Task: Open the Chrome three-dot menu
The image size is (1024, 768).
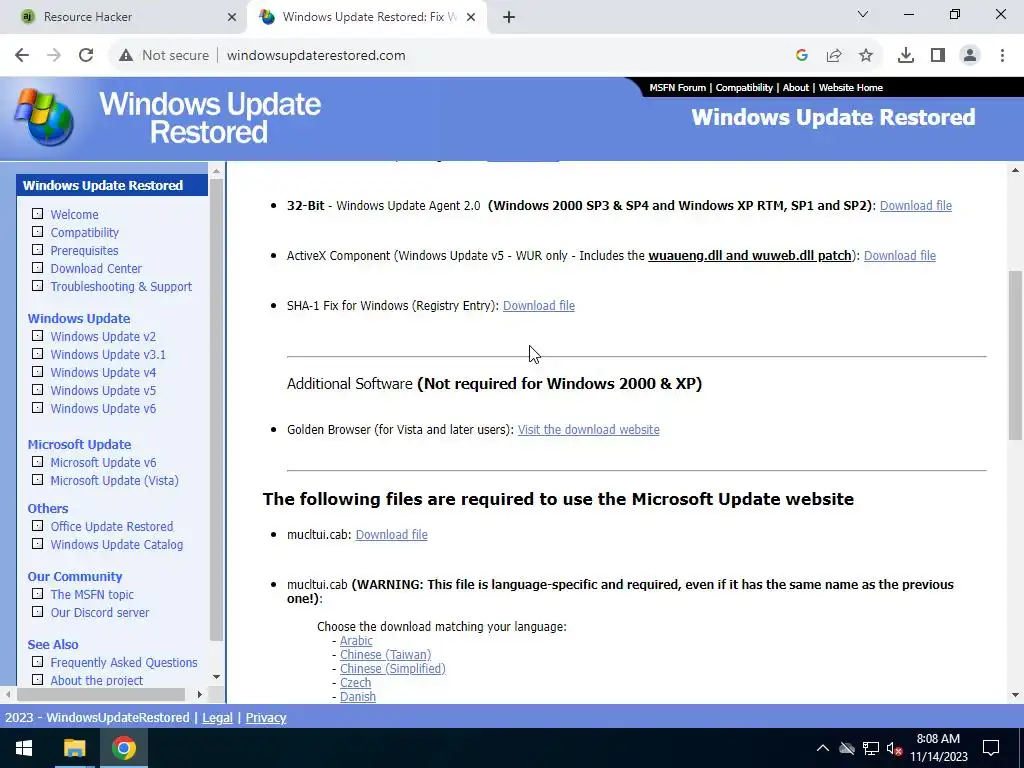Action: 1002,56
